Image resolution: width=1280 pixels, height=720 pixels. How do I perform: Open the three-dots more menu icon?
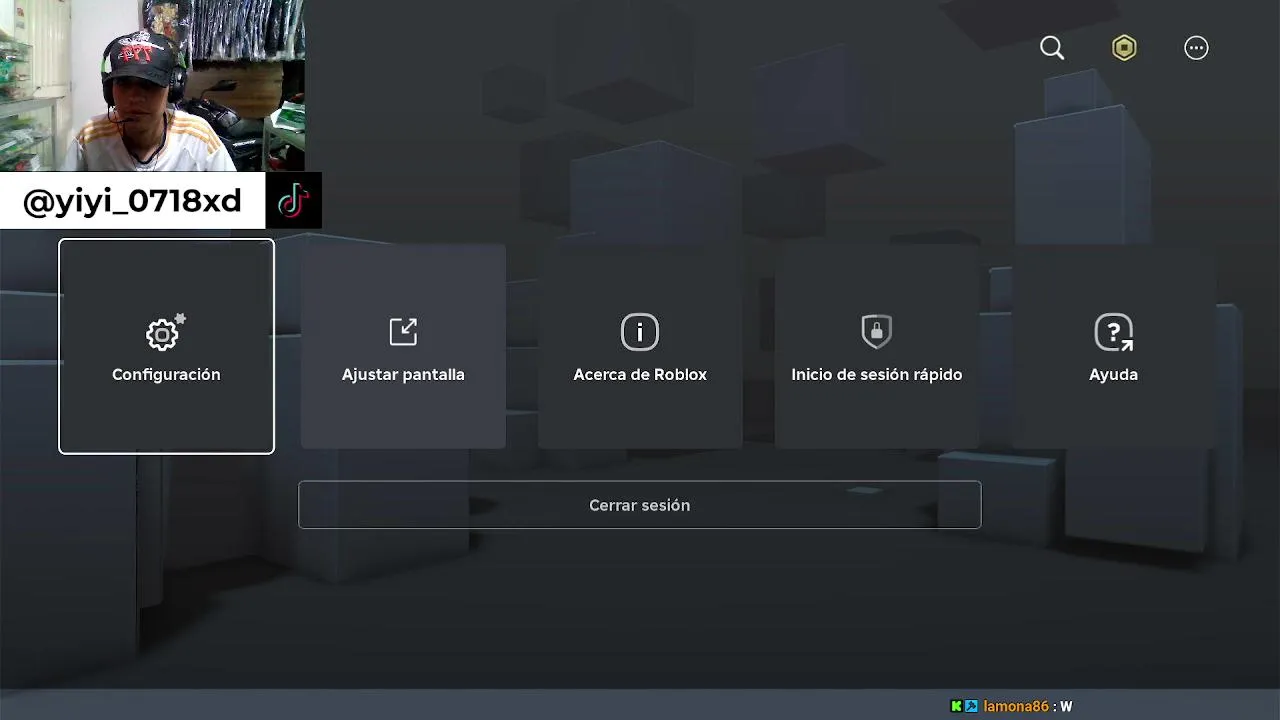point(1196,48)
